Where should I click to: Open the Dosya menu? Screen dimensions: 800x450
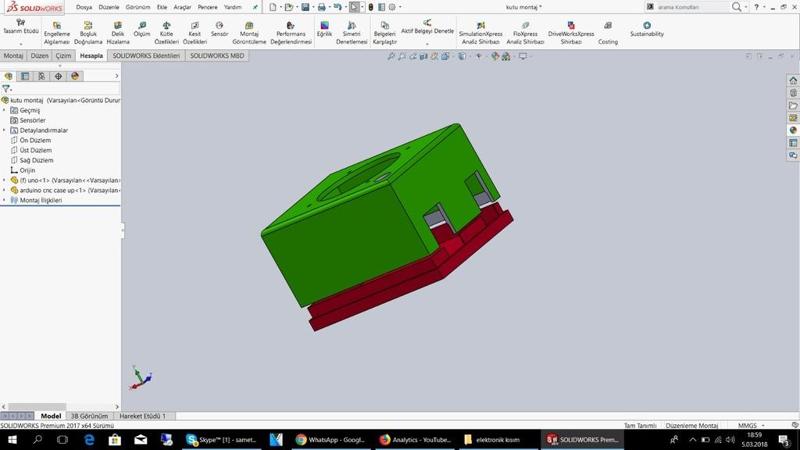click(x=84, y=7)
